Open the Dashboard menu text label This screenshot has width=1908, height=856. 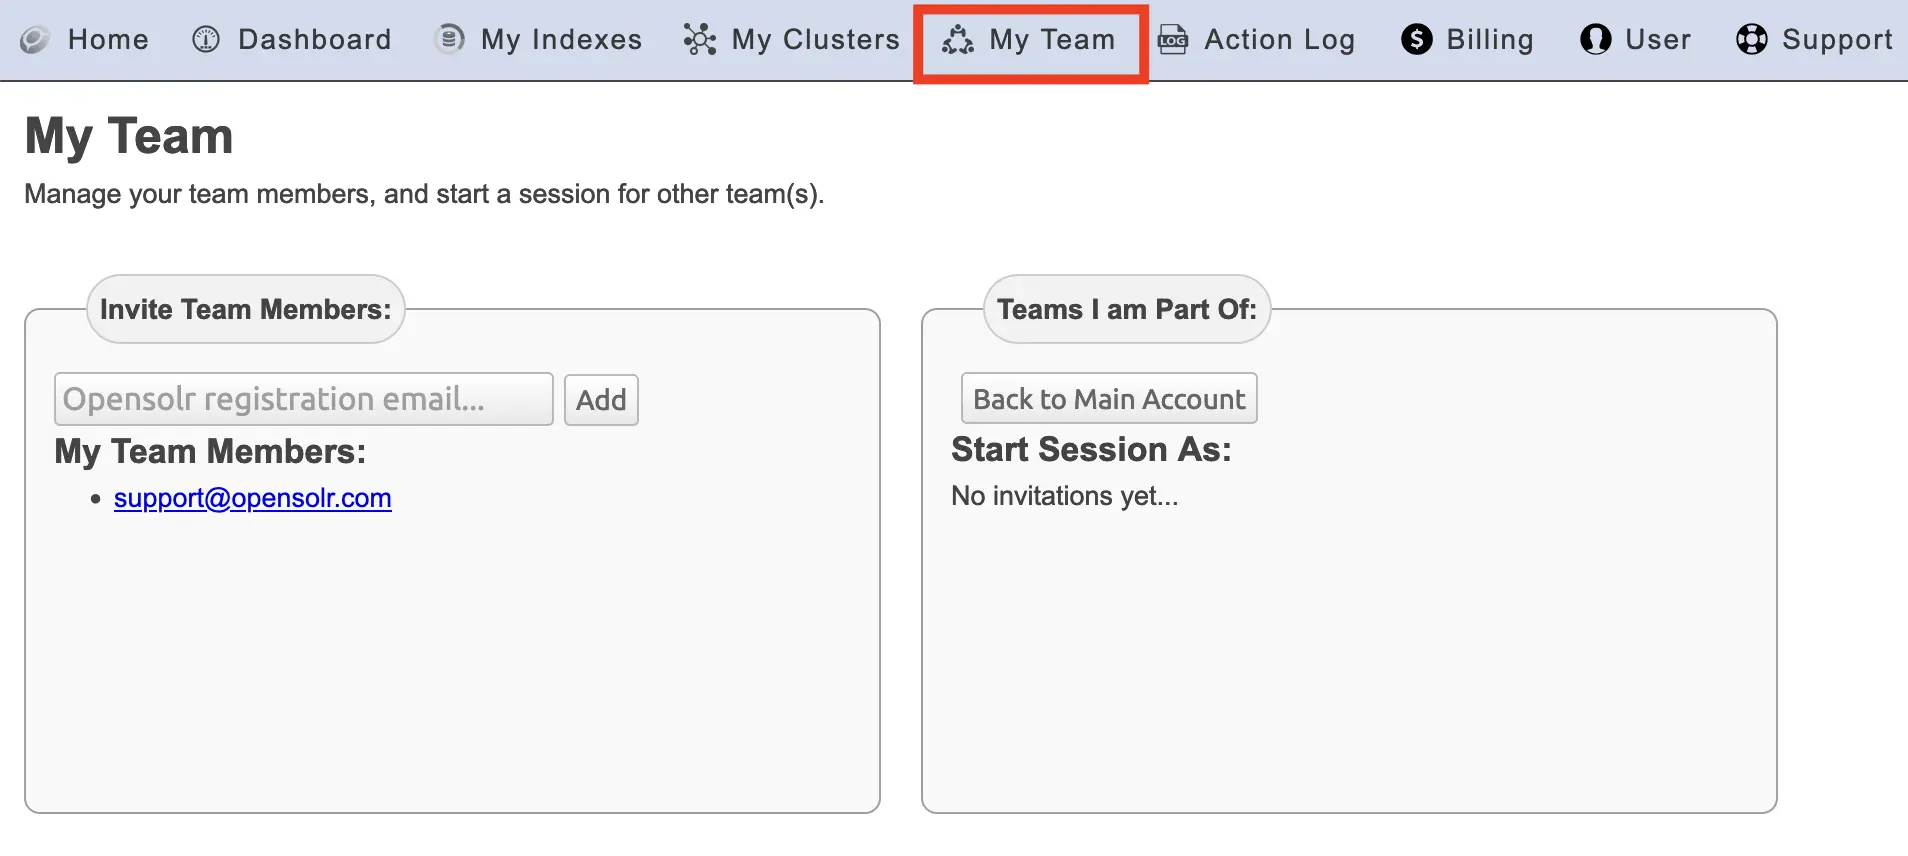[x=315, y=40]
